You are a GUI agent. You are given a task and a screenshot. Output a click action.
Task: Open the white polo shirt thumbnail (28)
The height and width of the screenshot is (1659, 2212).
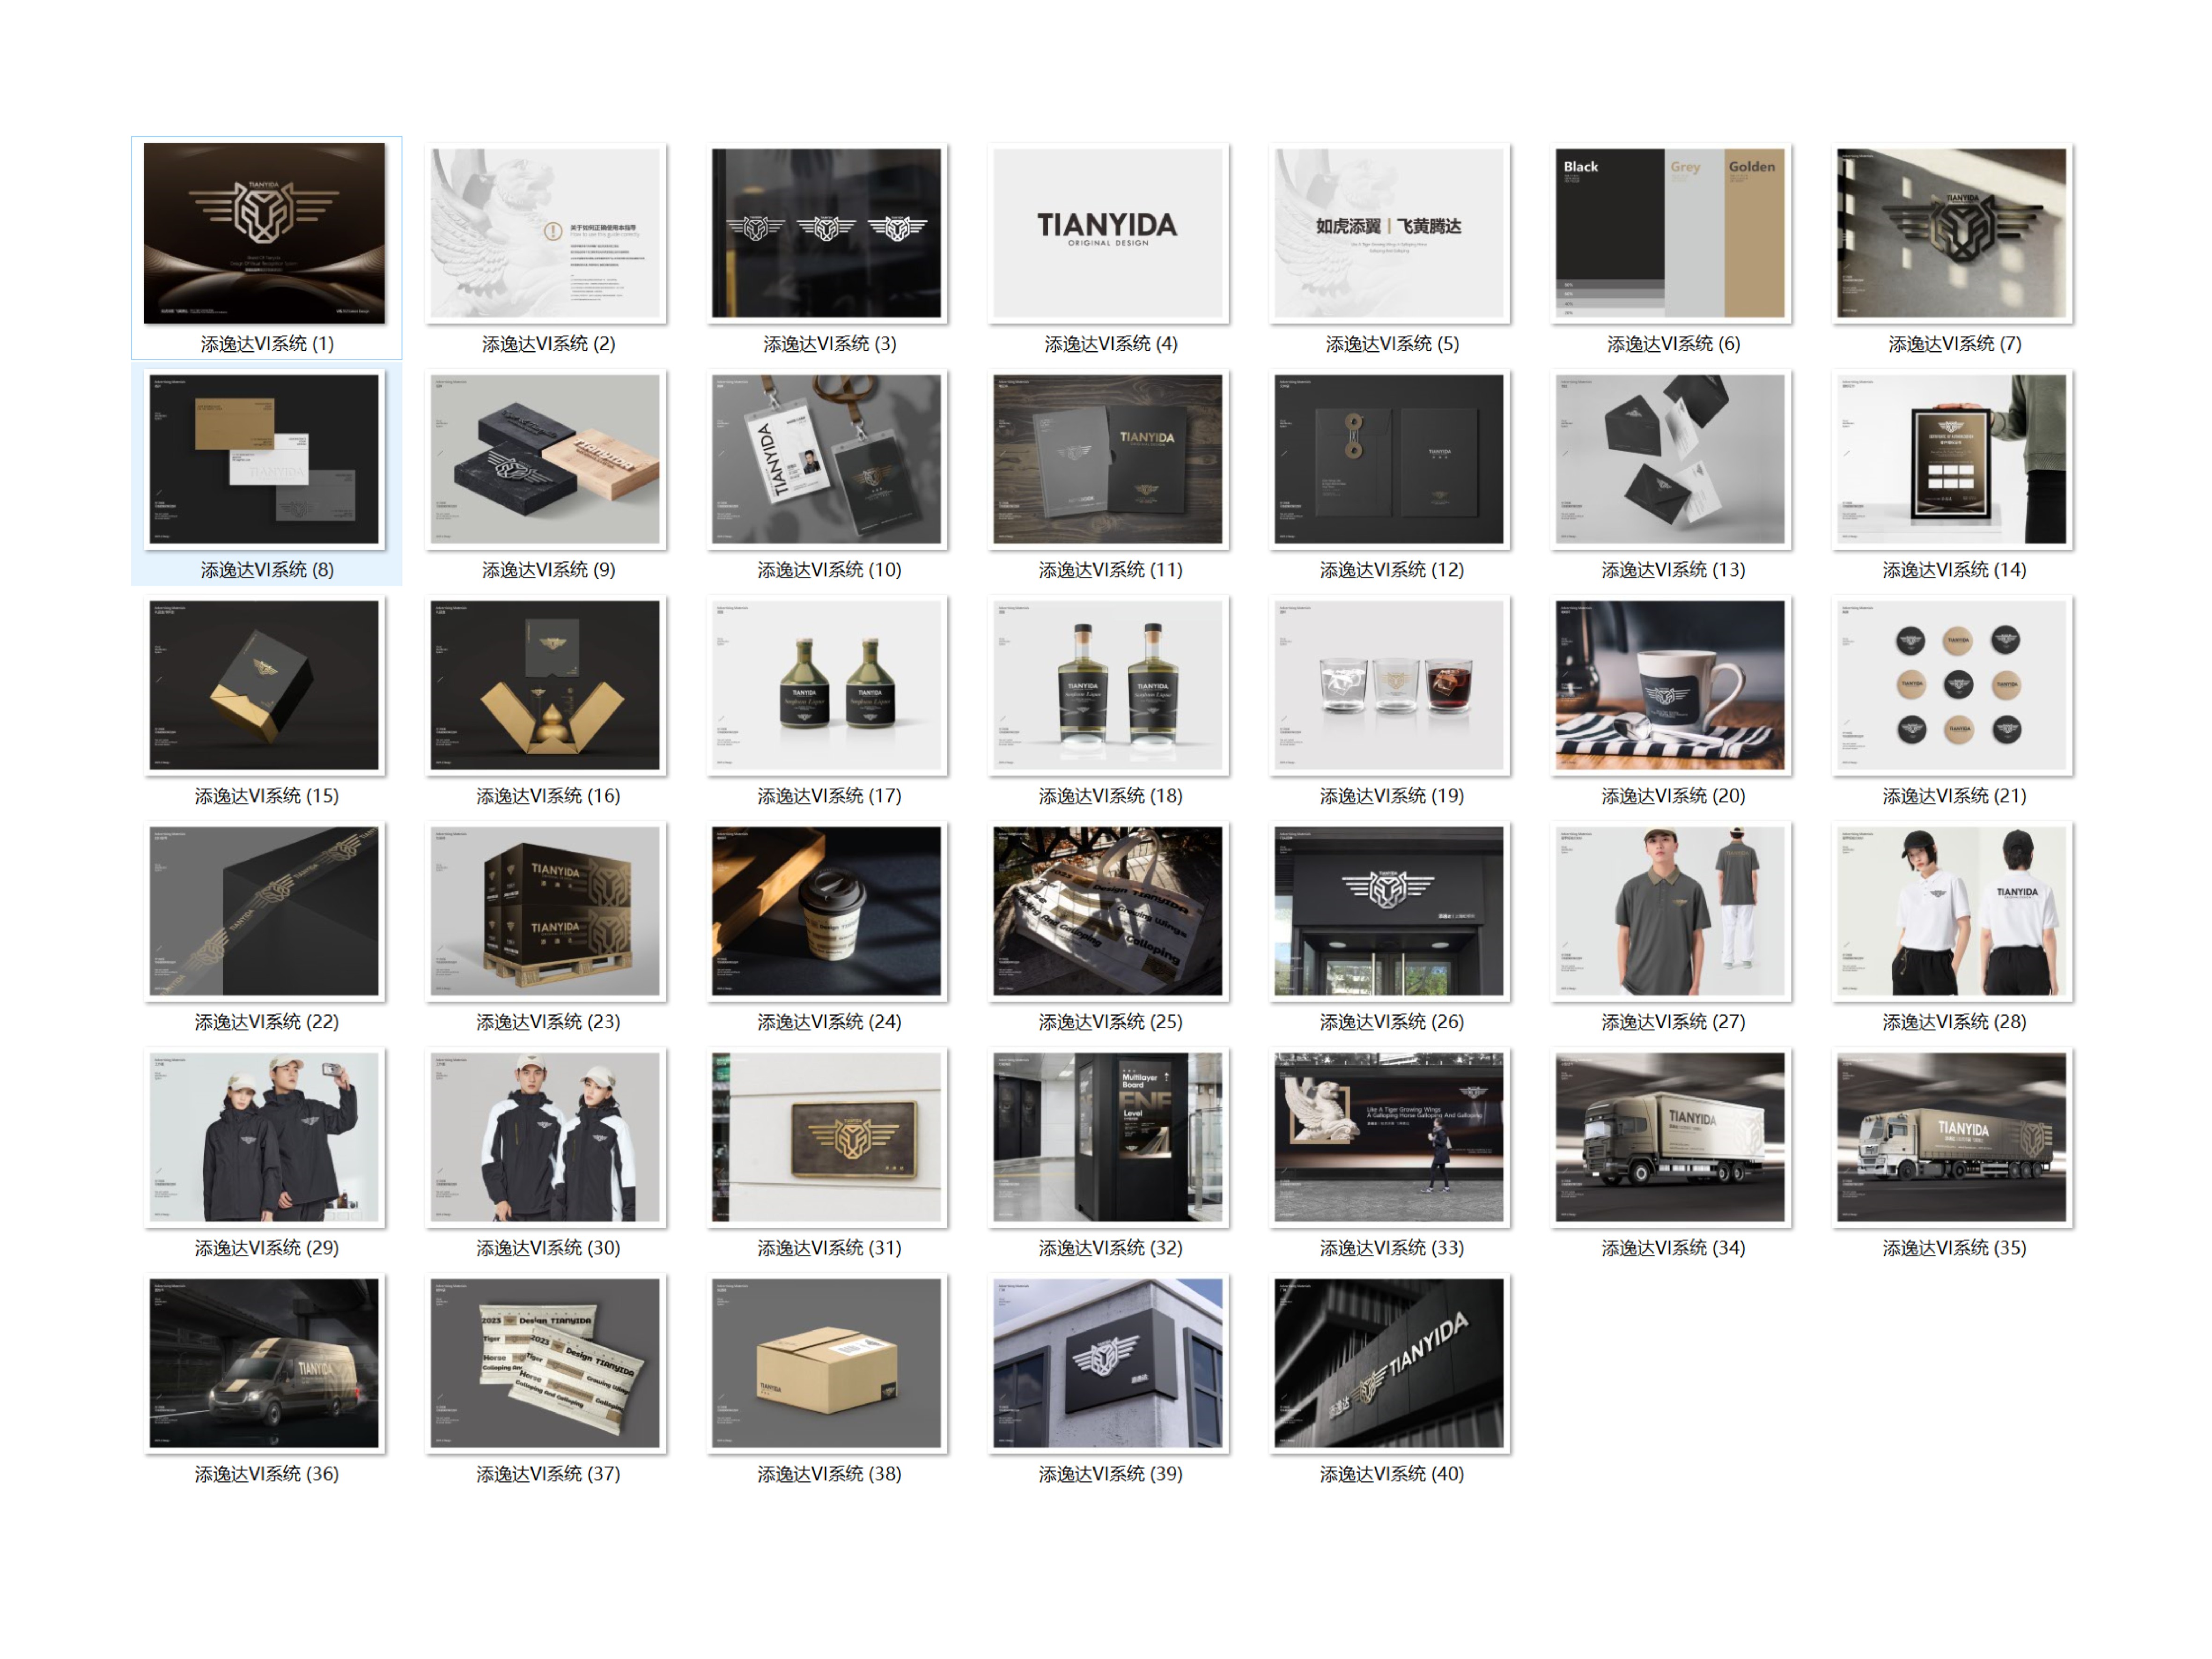[1952, 911]
